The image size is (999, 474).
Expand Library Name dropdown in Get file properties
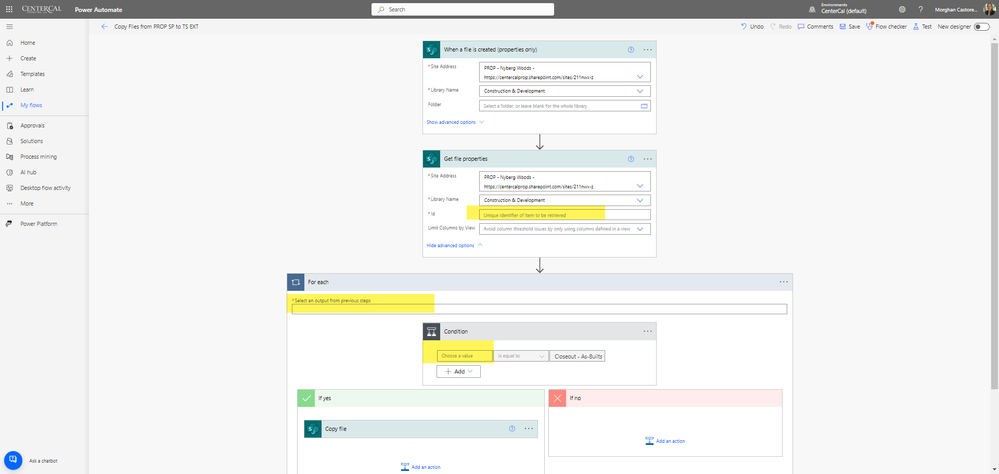[640, 200]
